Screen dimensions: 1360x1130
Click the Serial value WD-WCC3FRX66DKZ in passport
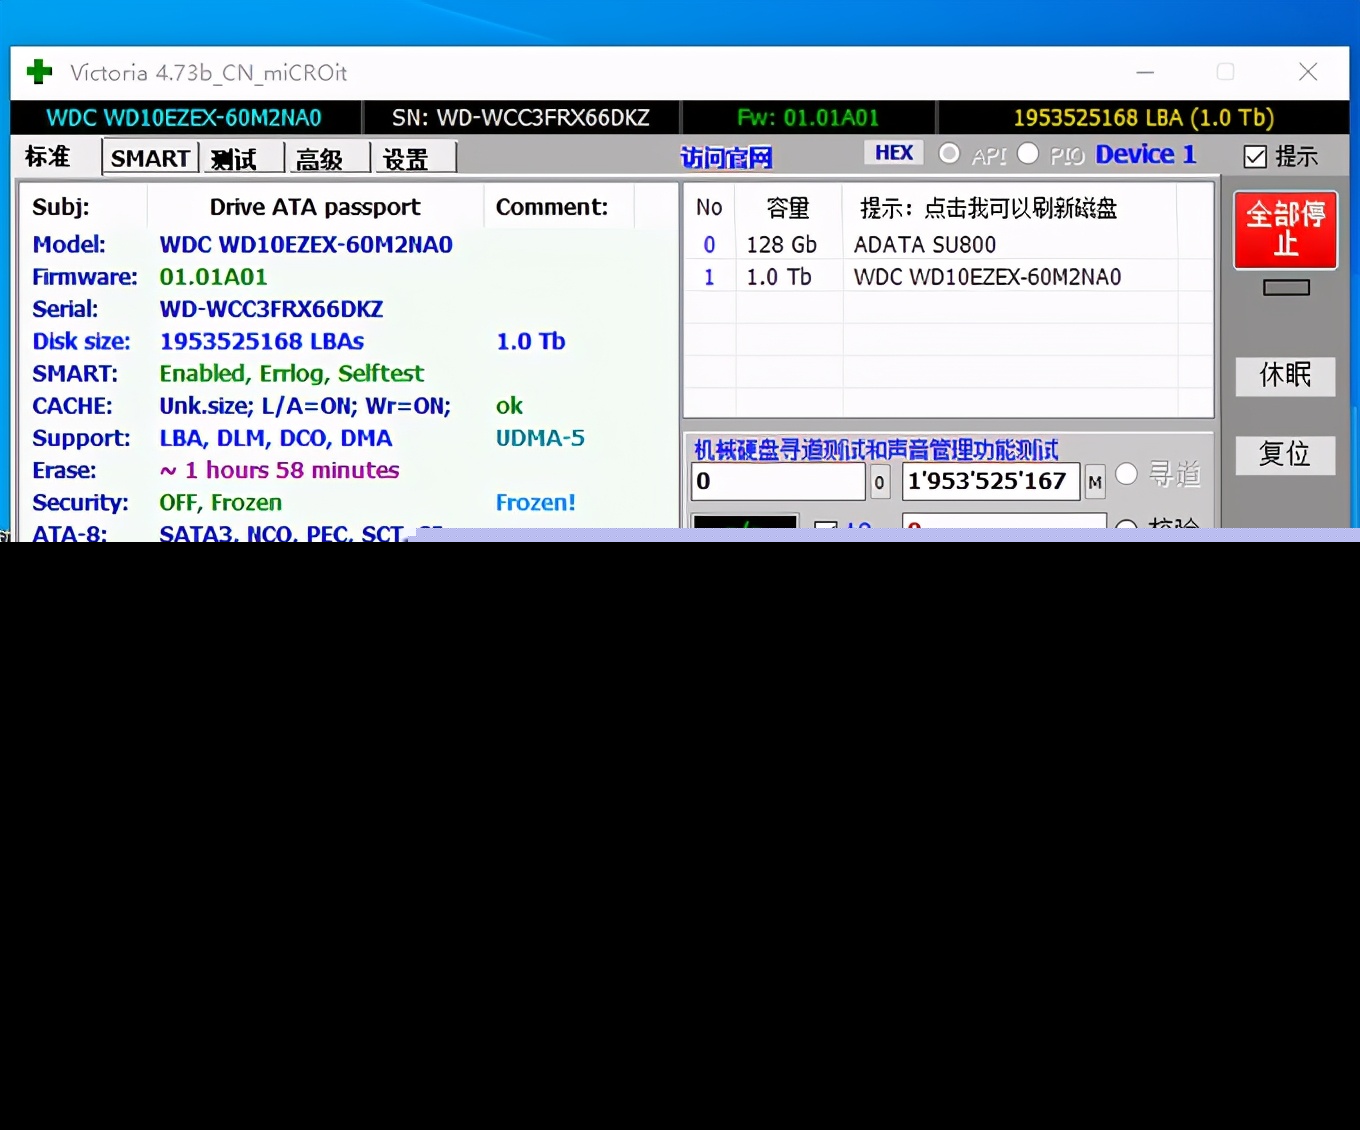[x=271, y=309]
